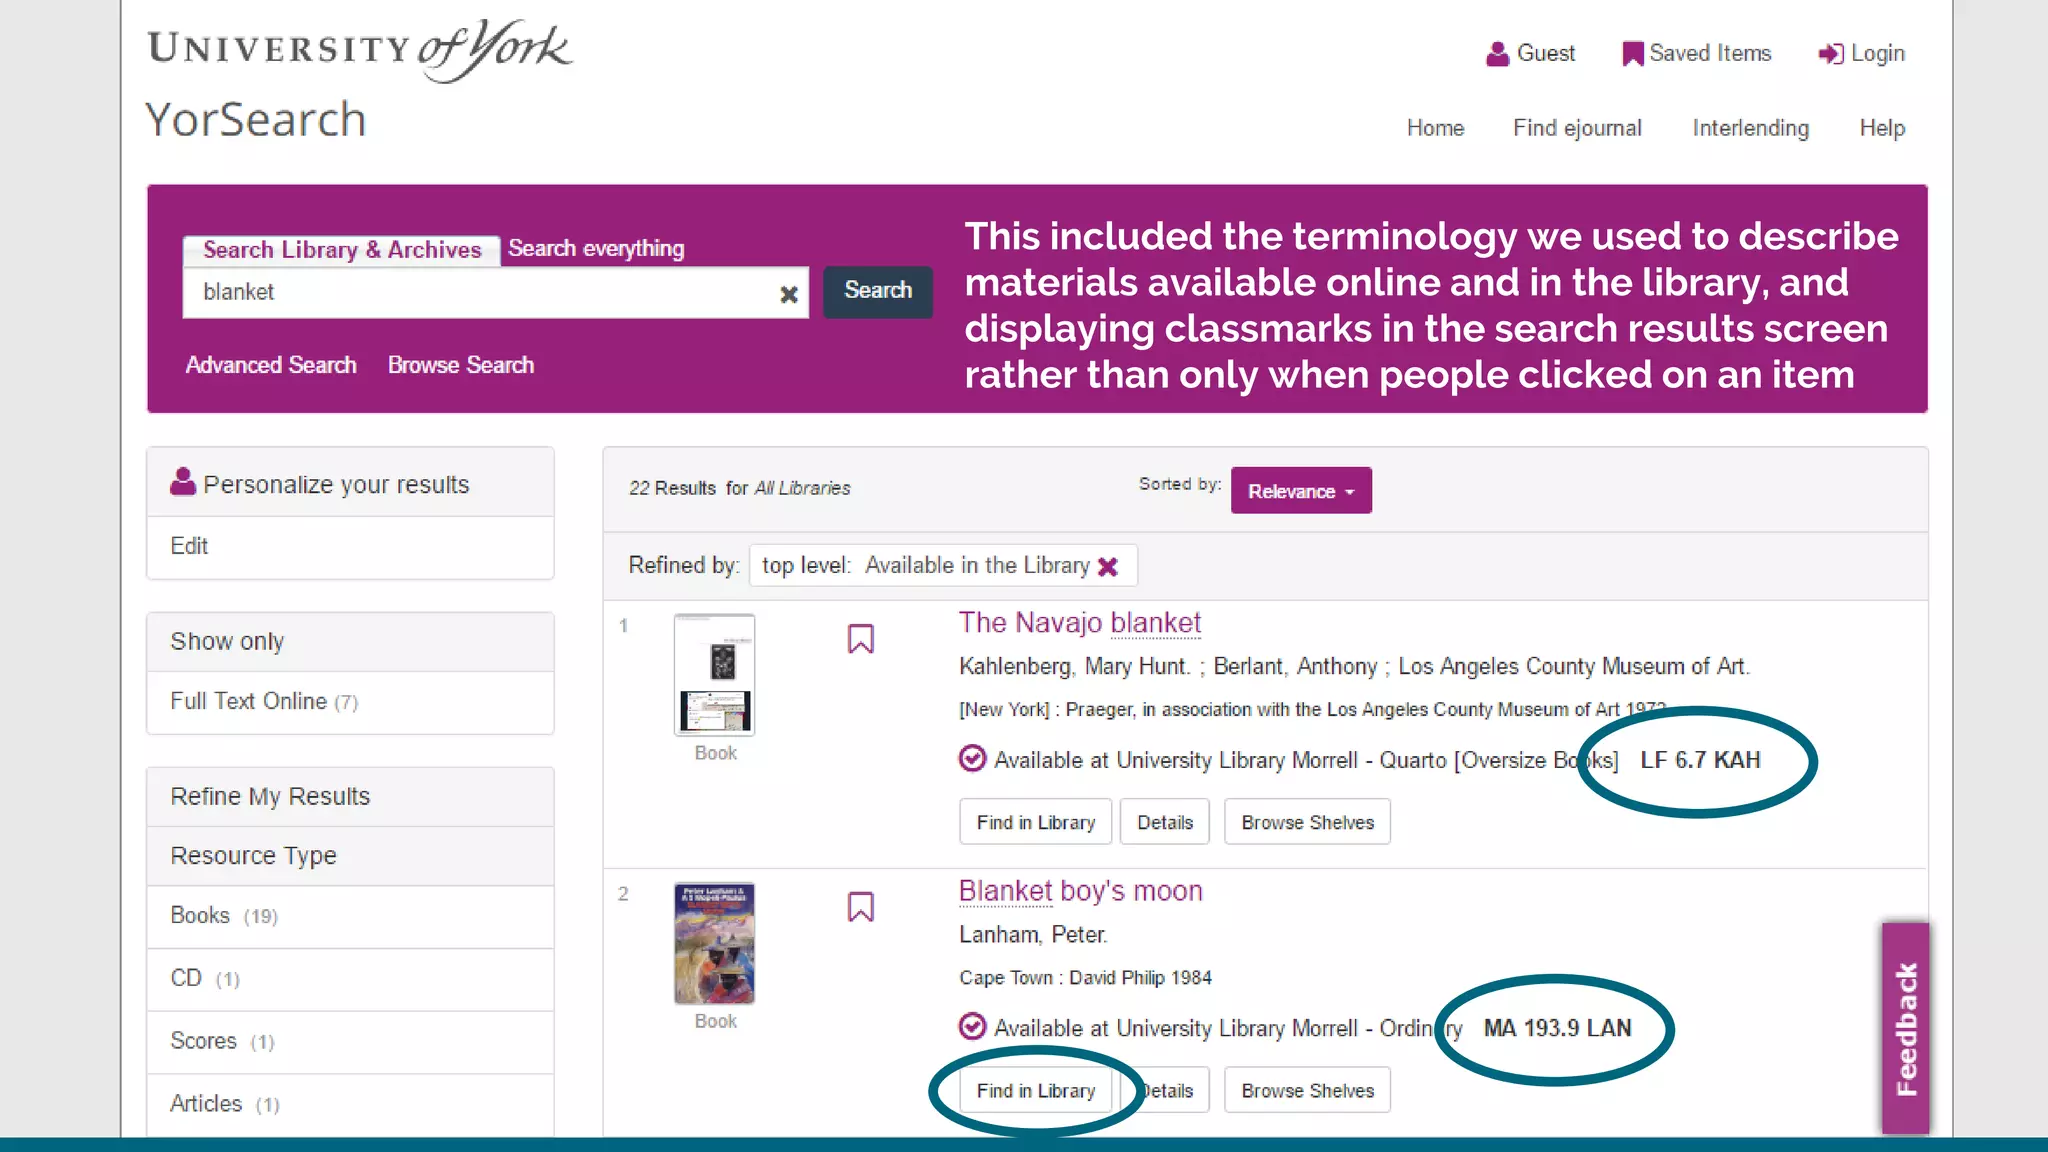The image size is (2048, 1152).
Task: Switch to Search everything tab
Action: pyautogui.click(x=596, y=248)
